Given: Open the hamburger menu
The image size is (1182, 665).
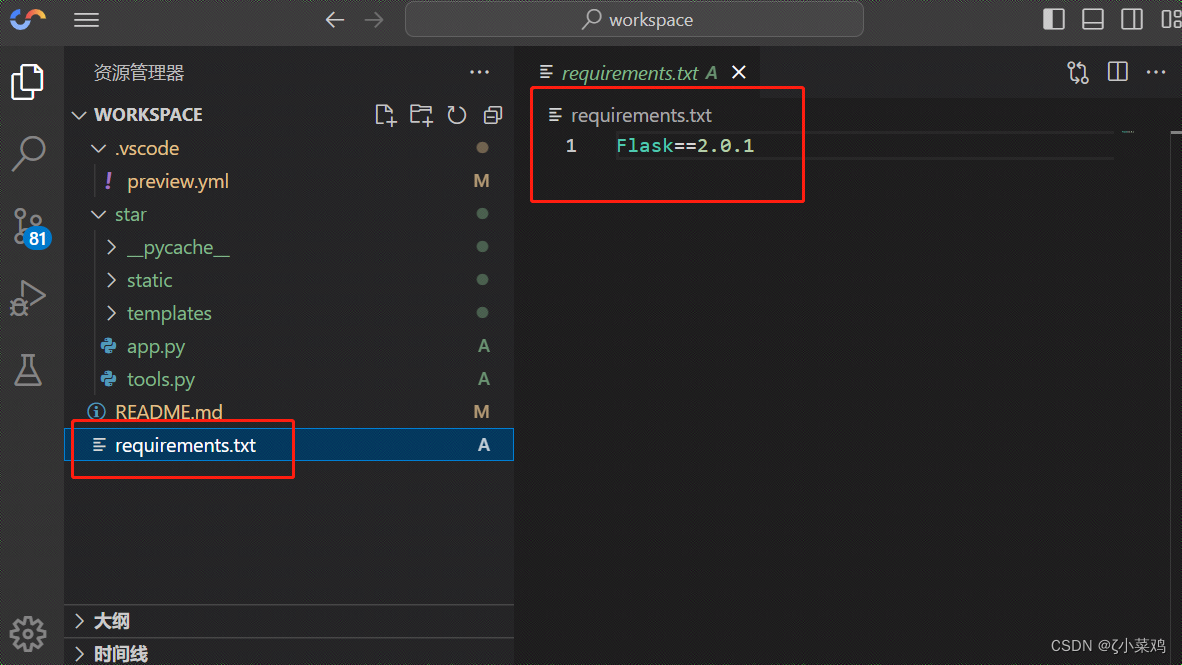Looking at the screenshot, I should [86, 19].
